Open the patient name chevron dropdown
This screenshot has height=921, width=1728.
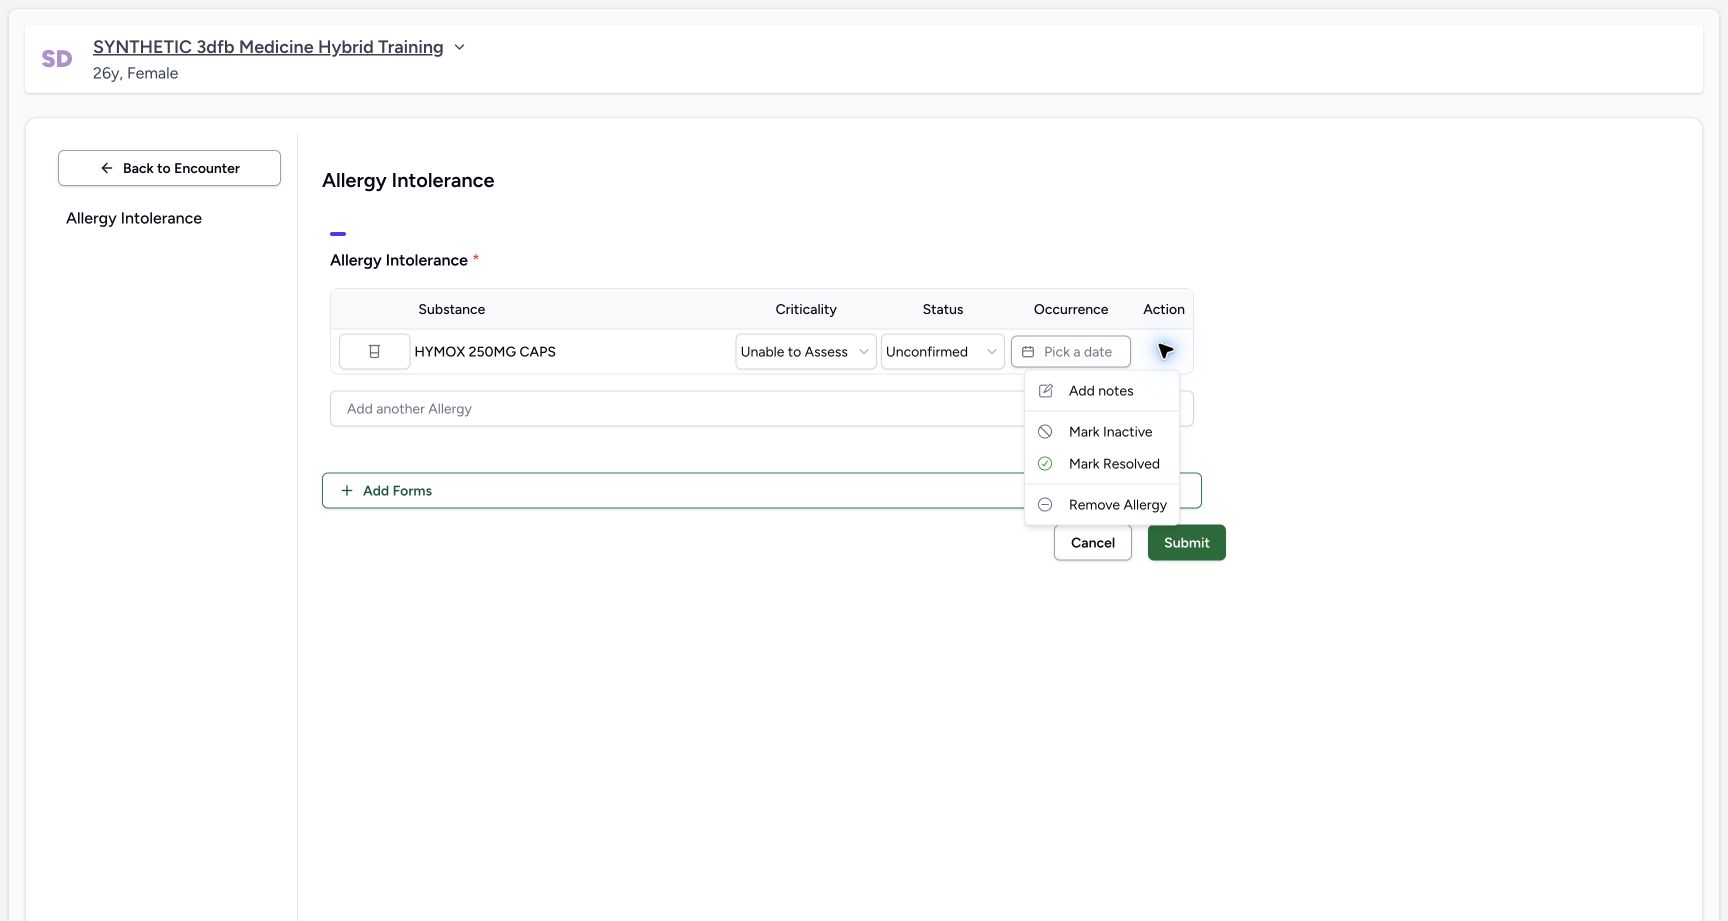point(459,47)
